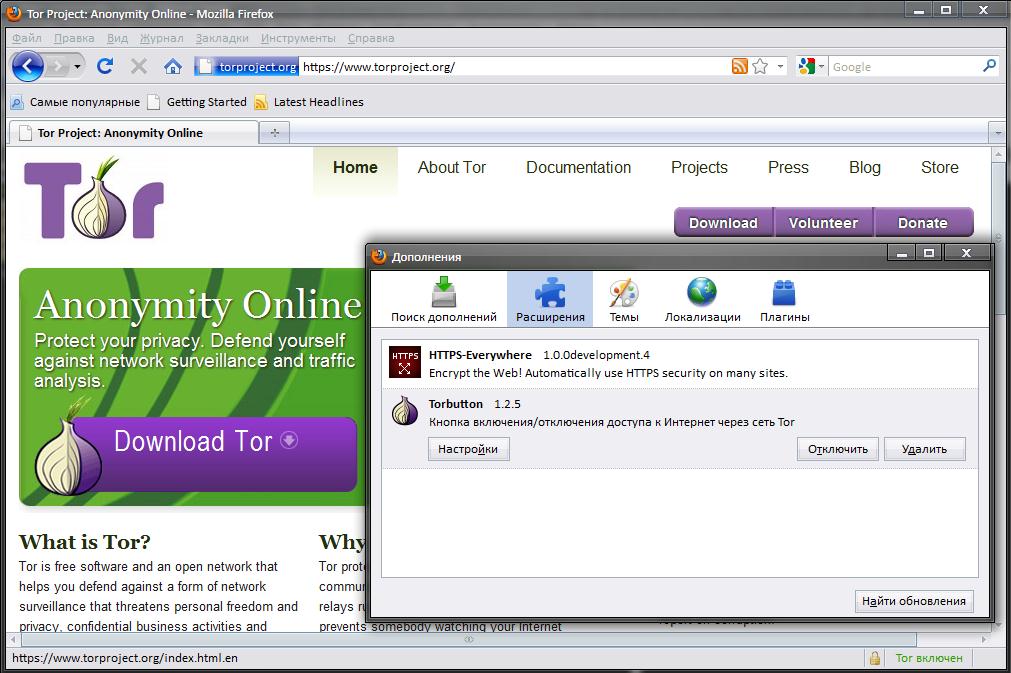Click in the Google search field
1011x673 pixels.
[903, 67]
